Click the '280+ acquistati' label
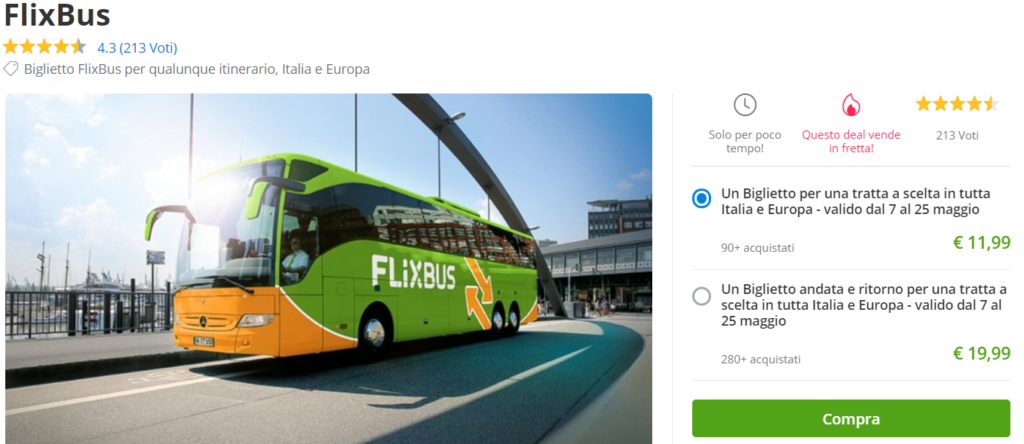 760,359
